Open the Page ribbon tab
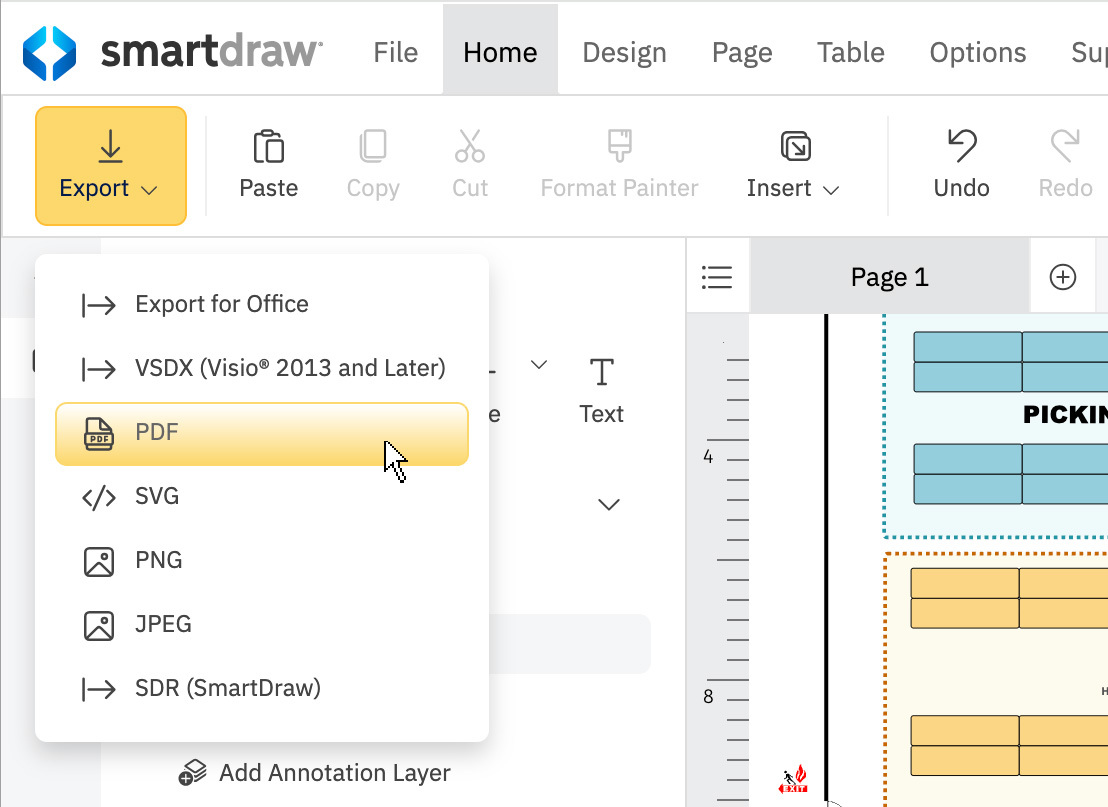This screenshot has height=807, width=1108. click(x=742, y=53)
